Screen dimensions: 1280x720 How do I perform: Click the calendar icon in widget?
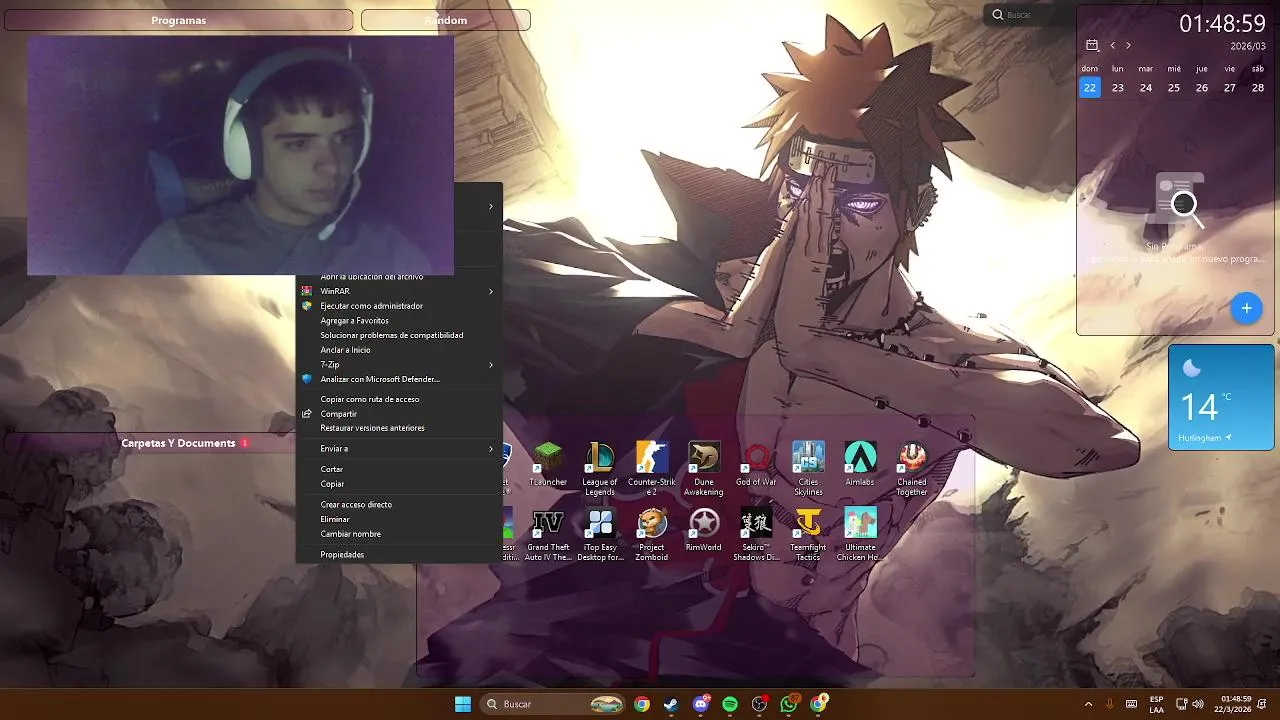1092,46
